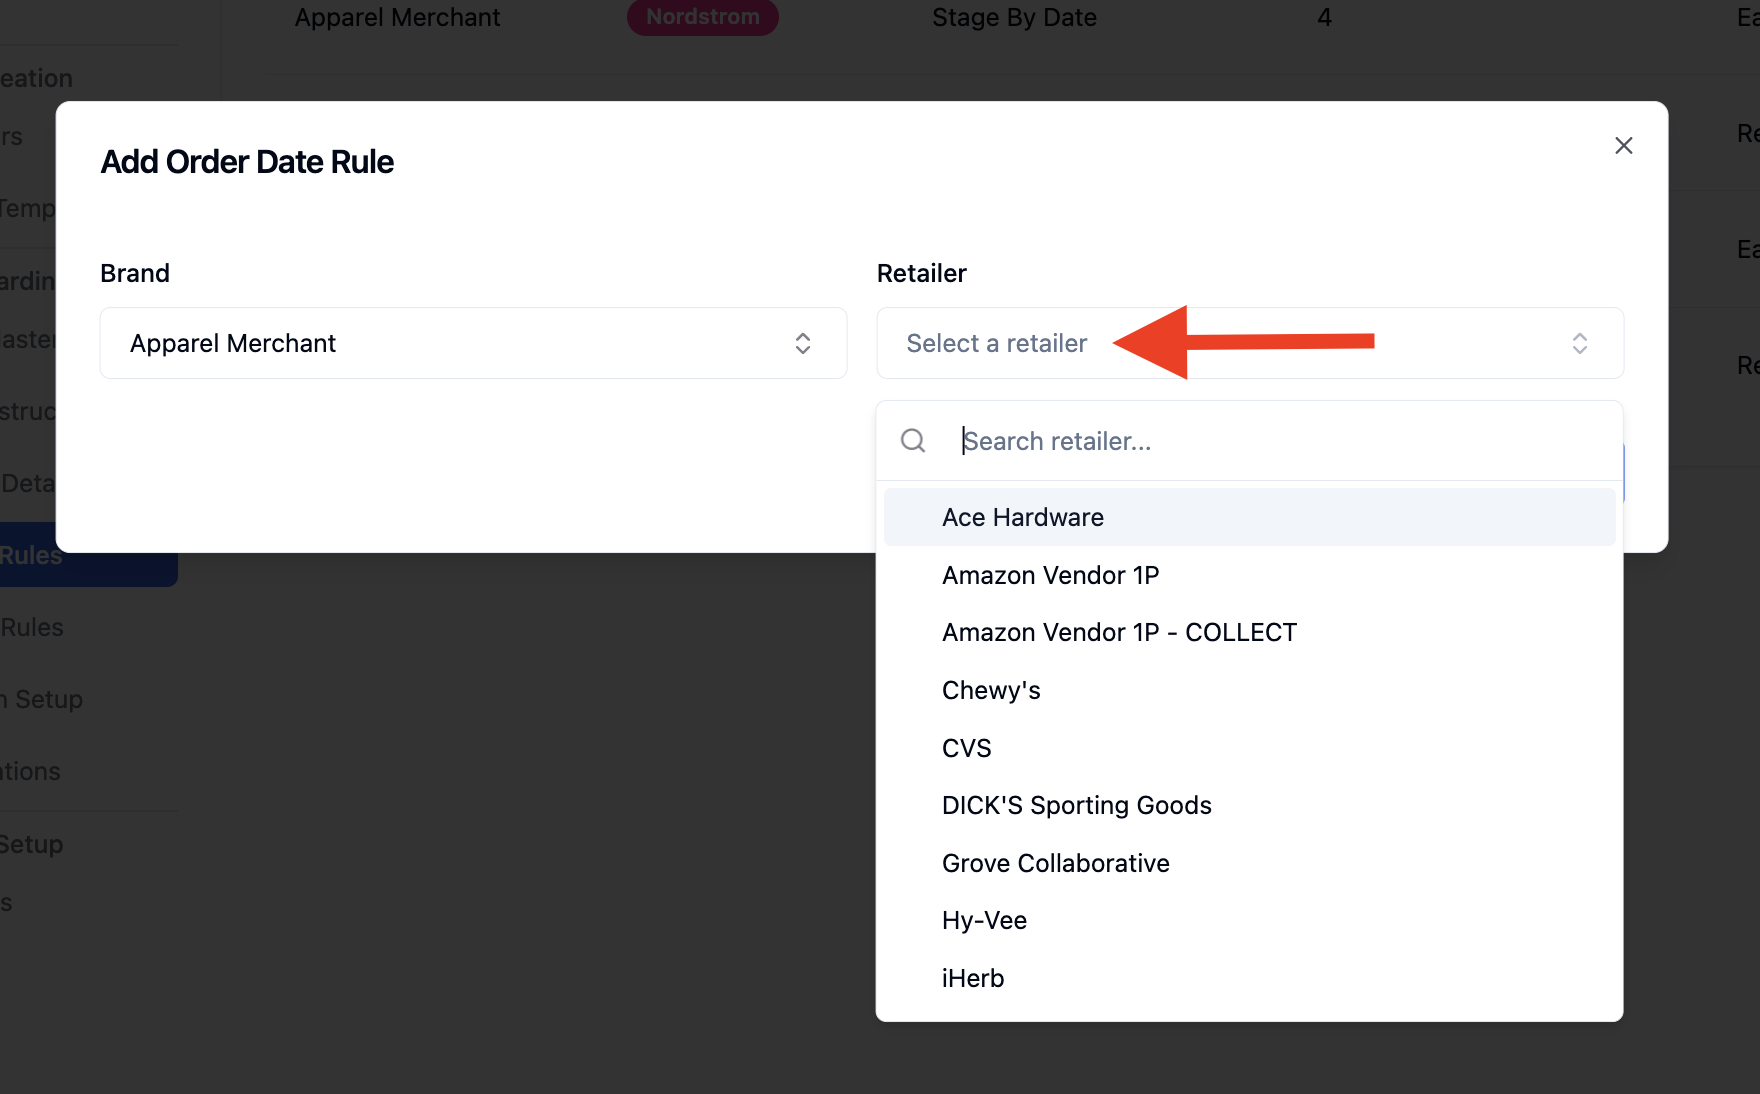Click the search magnifier icon
The width and height of the screenshot is (1760, 1094).
[913, 441]
